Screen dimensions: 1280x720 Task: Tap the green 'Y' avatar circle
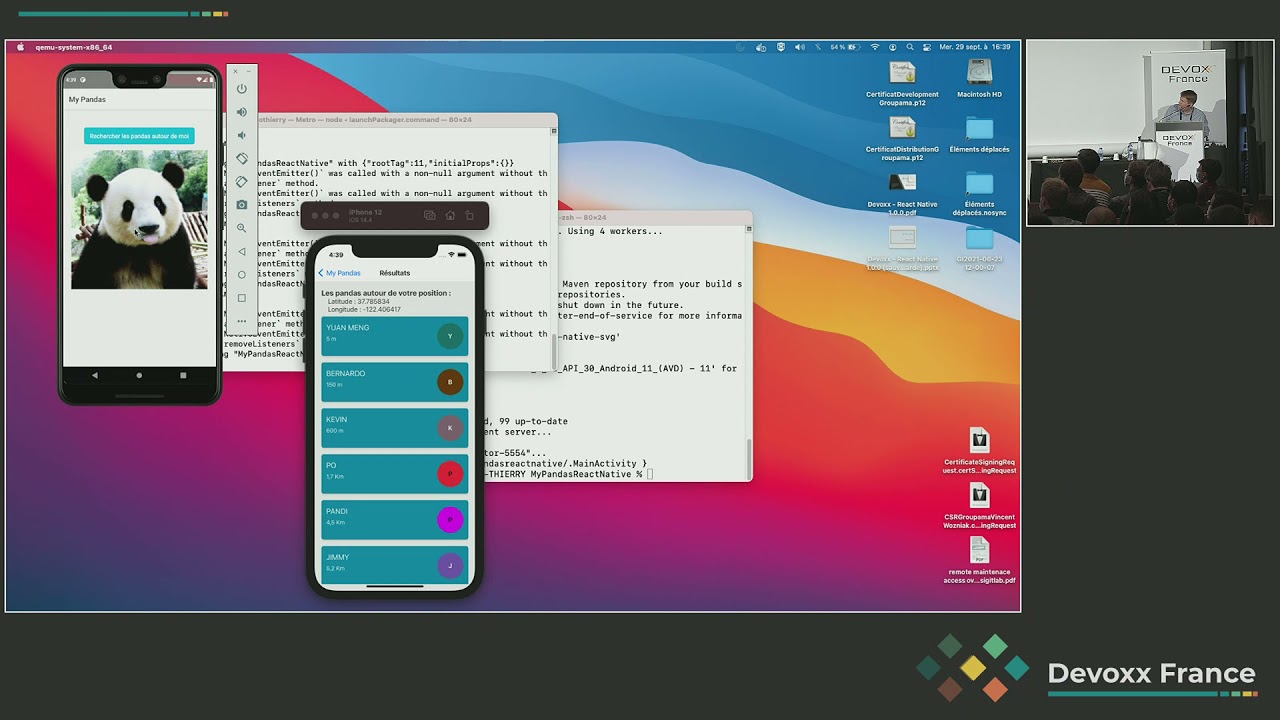point(450,336)
